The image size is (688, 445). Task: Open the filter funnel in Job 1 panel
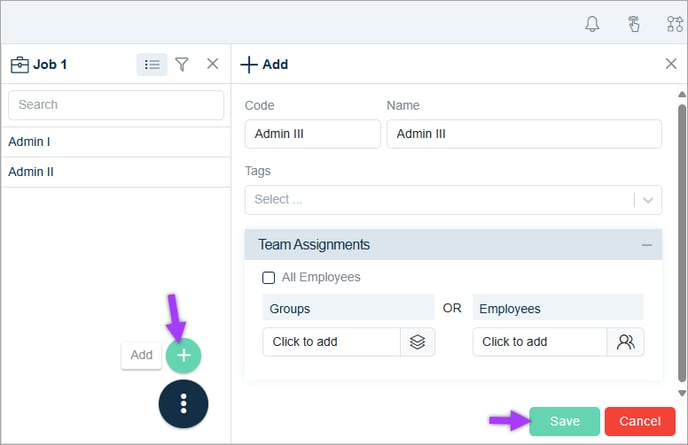182,65
